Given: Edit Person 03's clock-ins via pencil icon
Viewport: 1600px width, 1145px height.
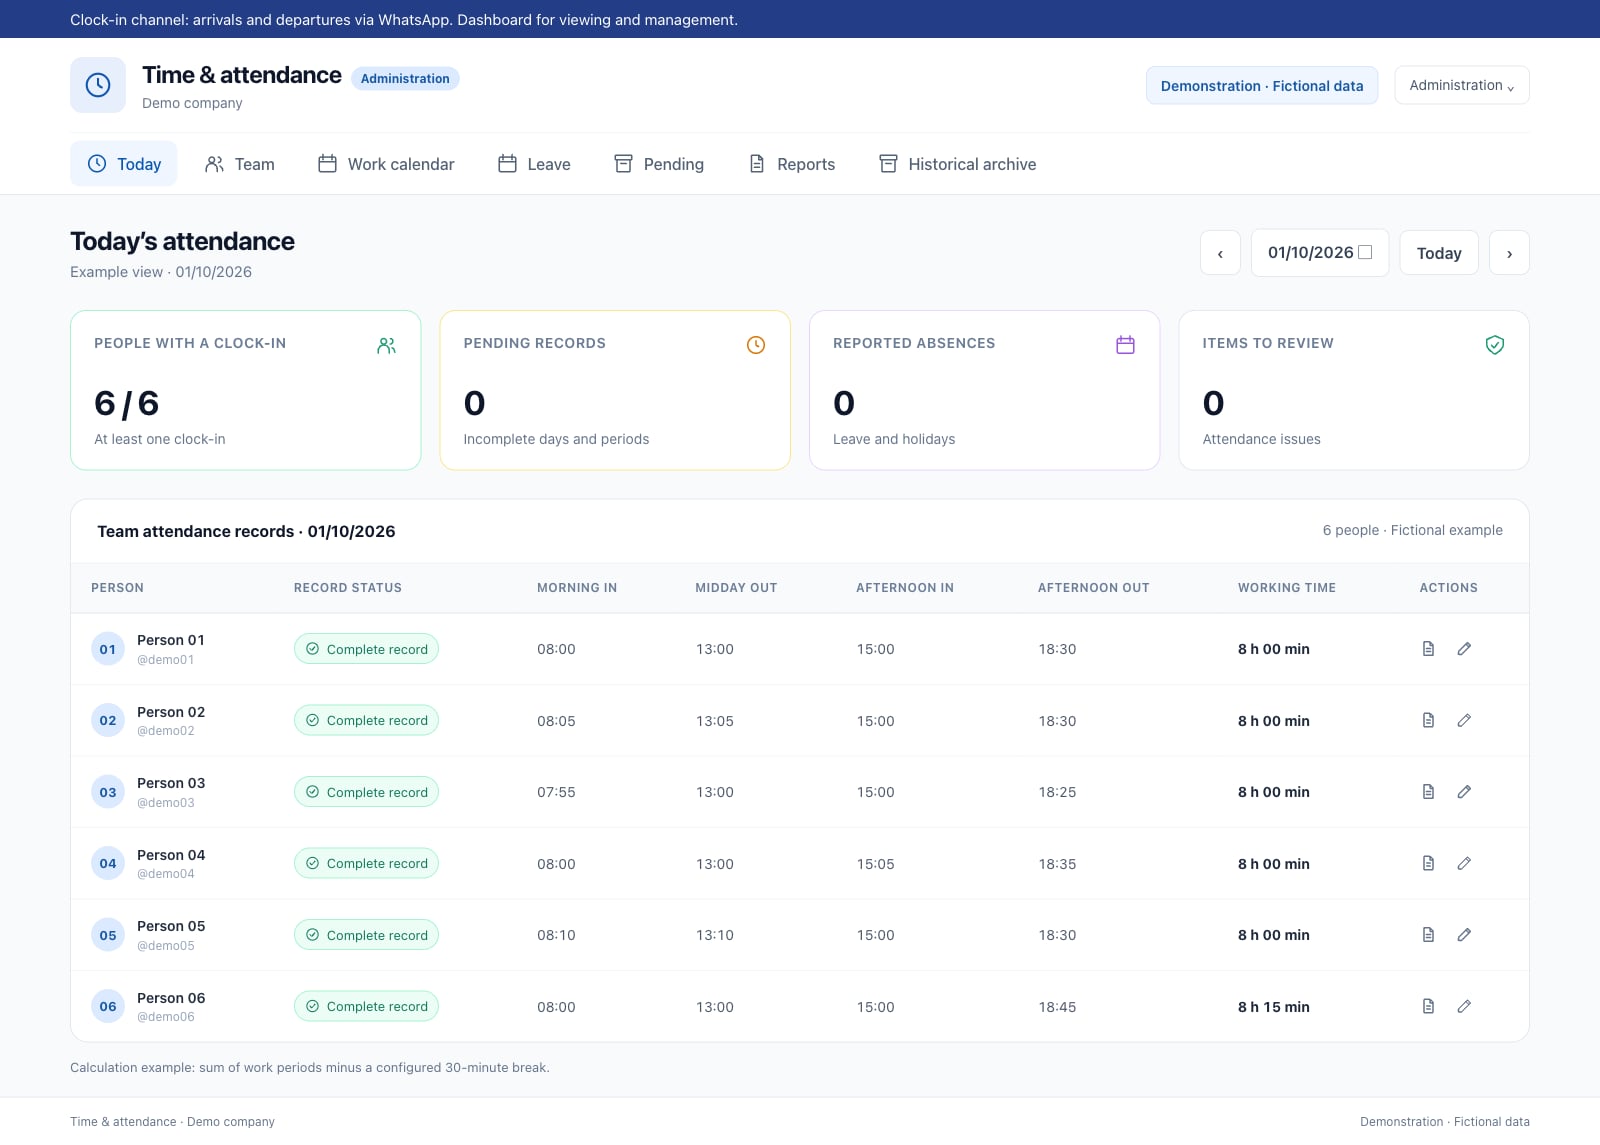Looking at the screenshot, I should tap(1464, 792).
